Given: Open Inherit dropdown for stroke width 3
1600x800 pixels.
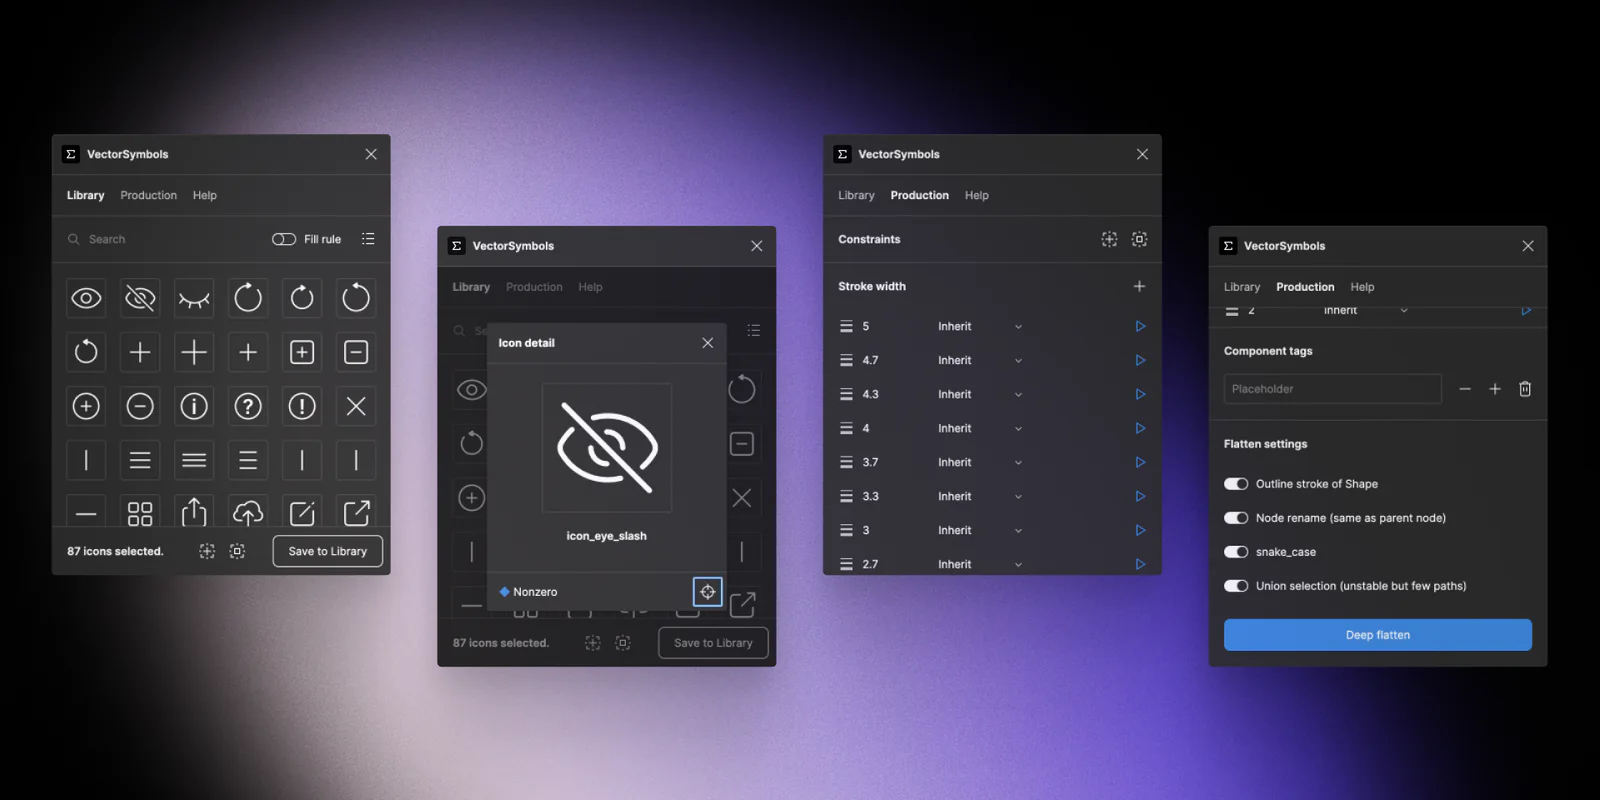Looking at the screenshot, I should 980,530.
